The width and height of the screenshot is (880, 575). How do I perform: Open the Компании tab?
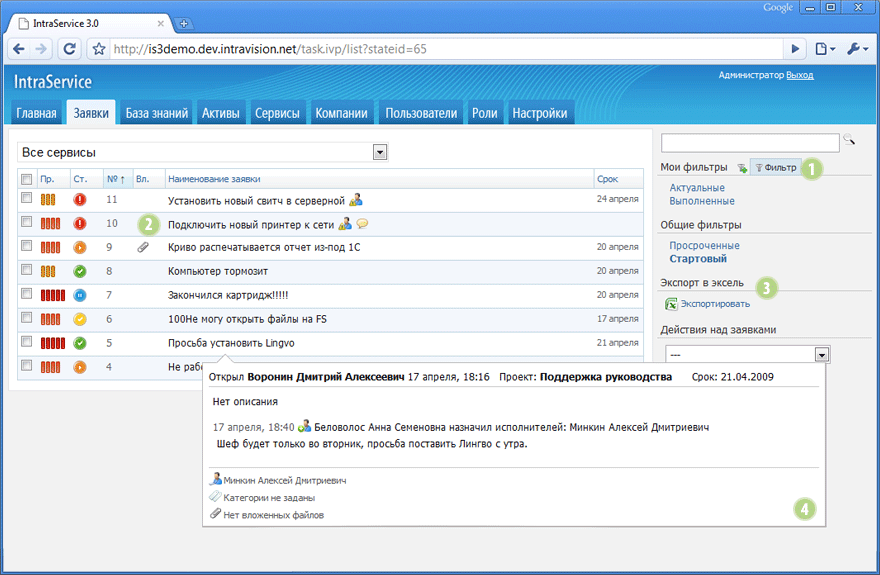pyautogui.click(x=341, y=113)
